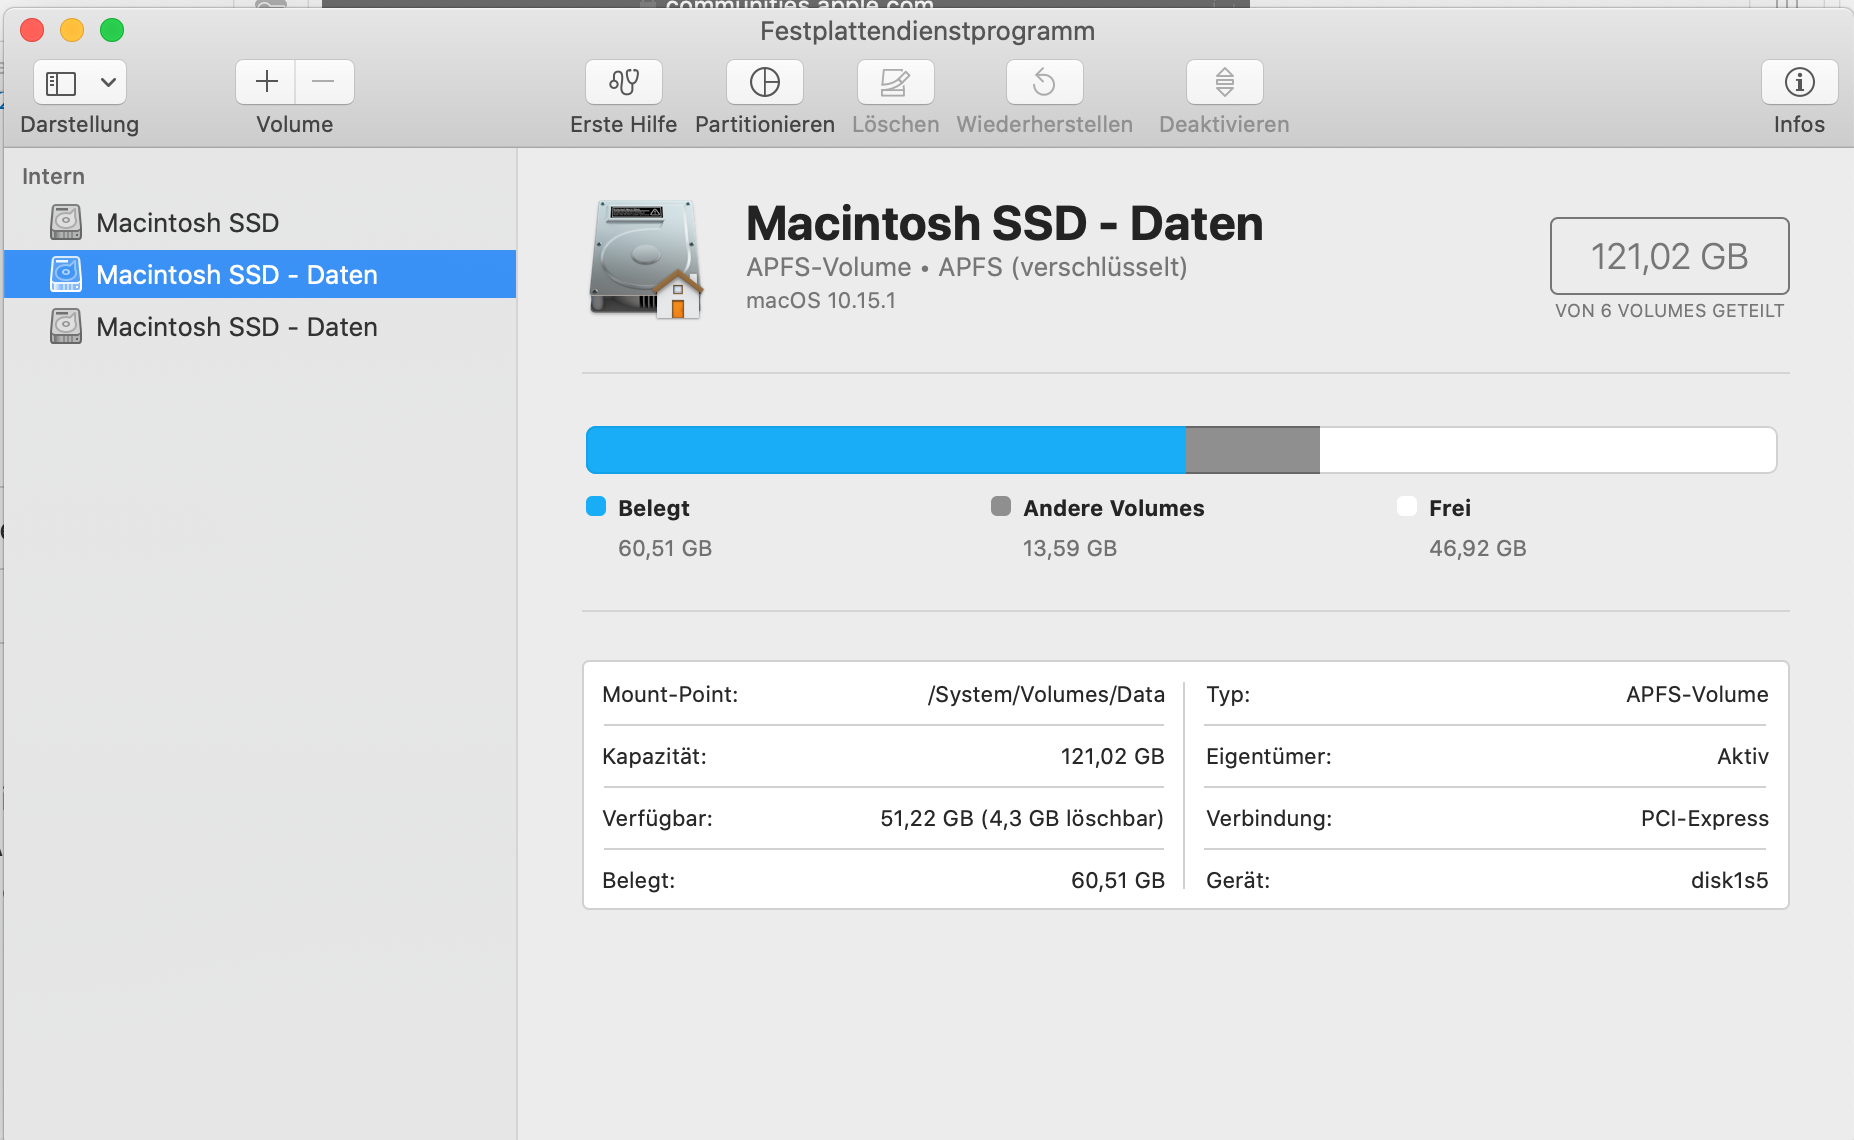This screenshot has width=1854, height=1140.
Task: Toggle the sidebar view icon
Action: click(x=62, y=82)
